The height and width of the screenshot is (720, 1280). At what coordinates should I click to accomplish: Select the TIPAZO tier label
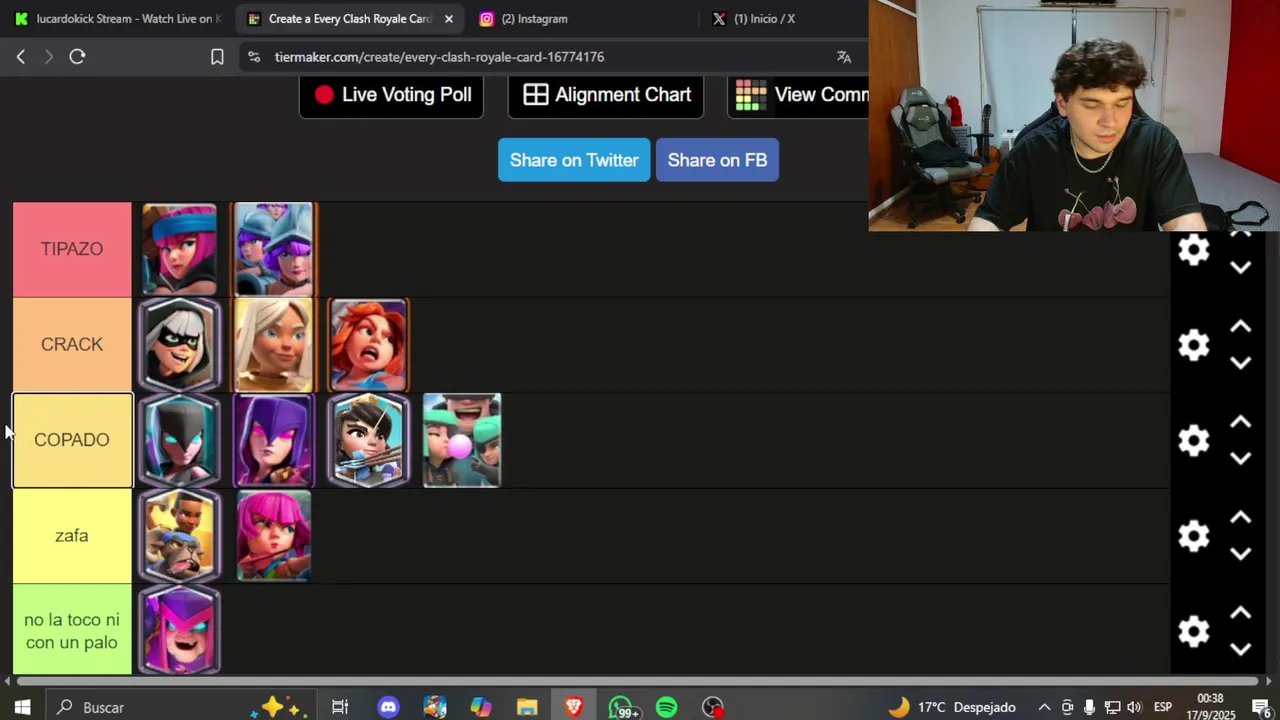point(72,249)
